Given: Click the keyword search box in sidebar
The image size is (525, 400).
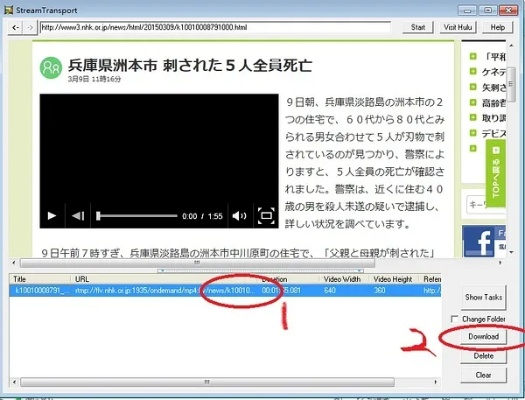Looking at the screenshot, I should tap(486, 204).
